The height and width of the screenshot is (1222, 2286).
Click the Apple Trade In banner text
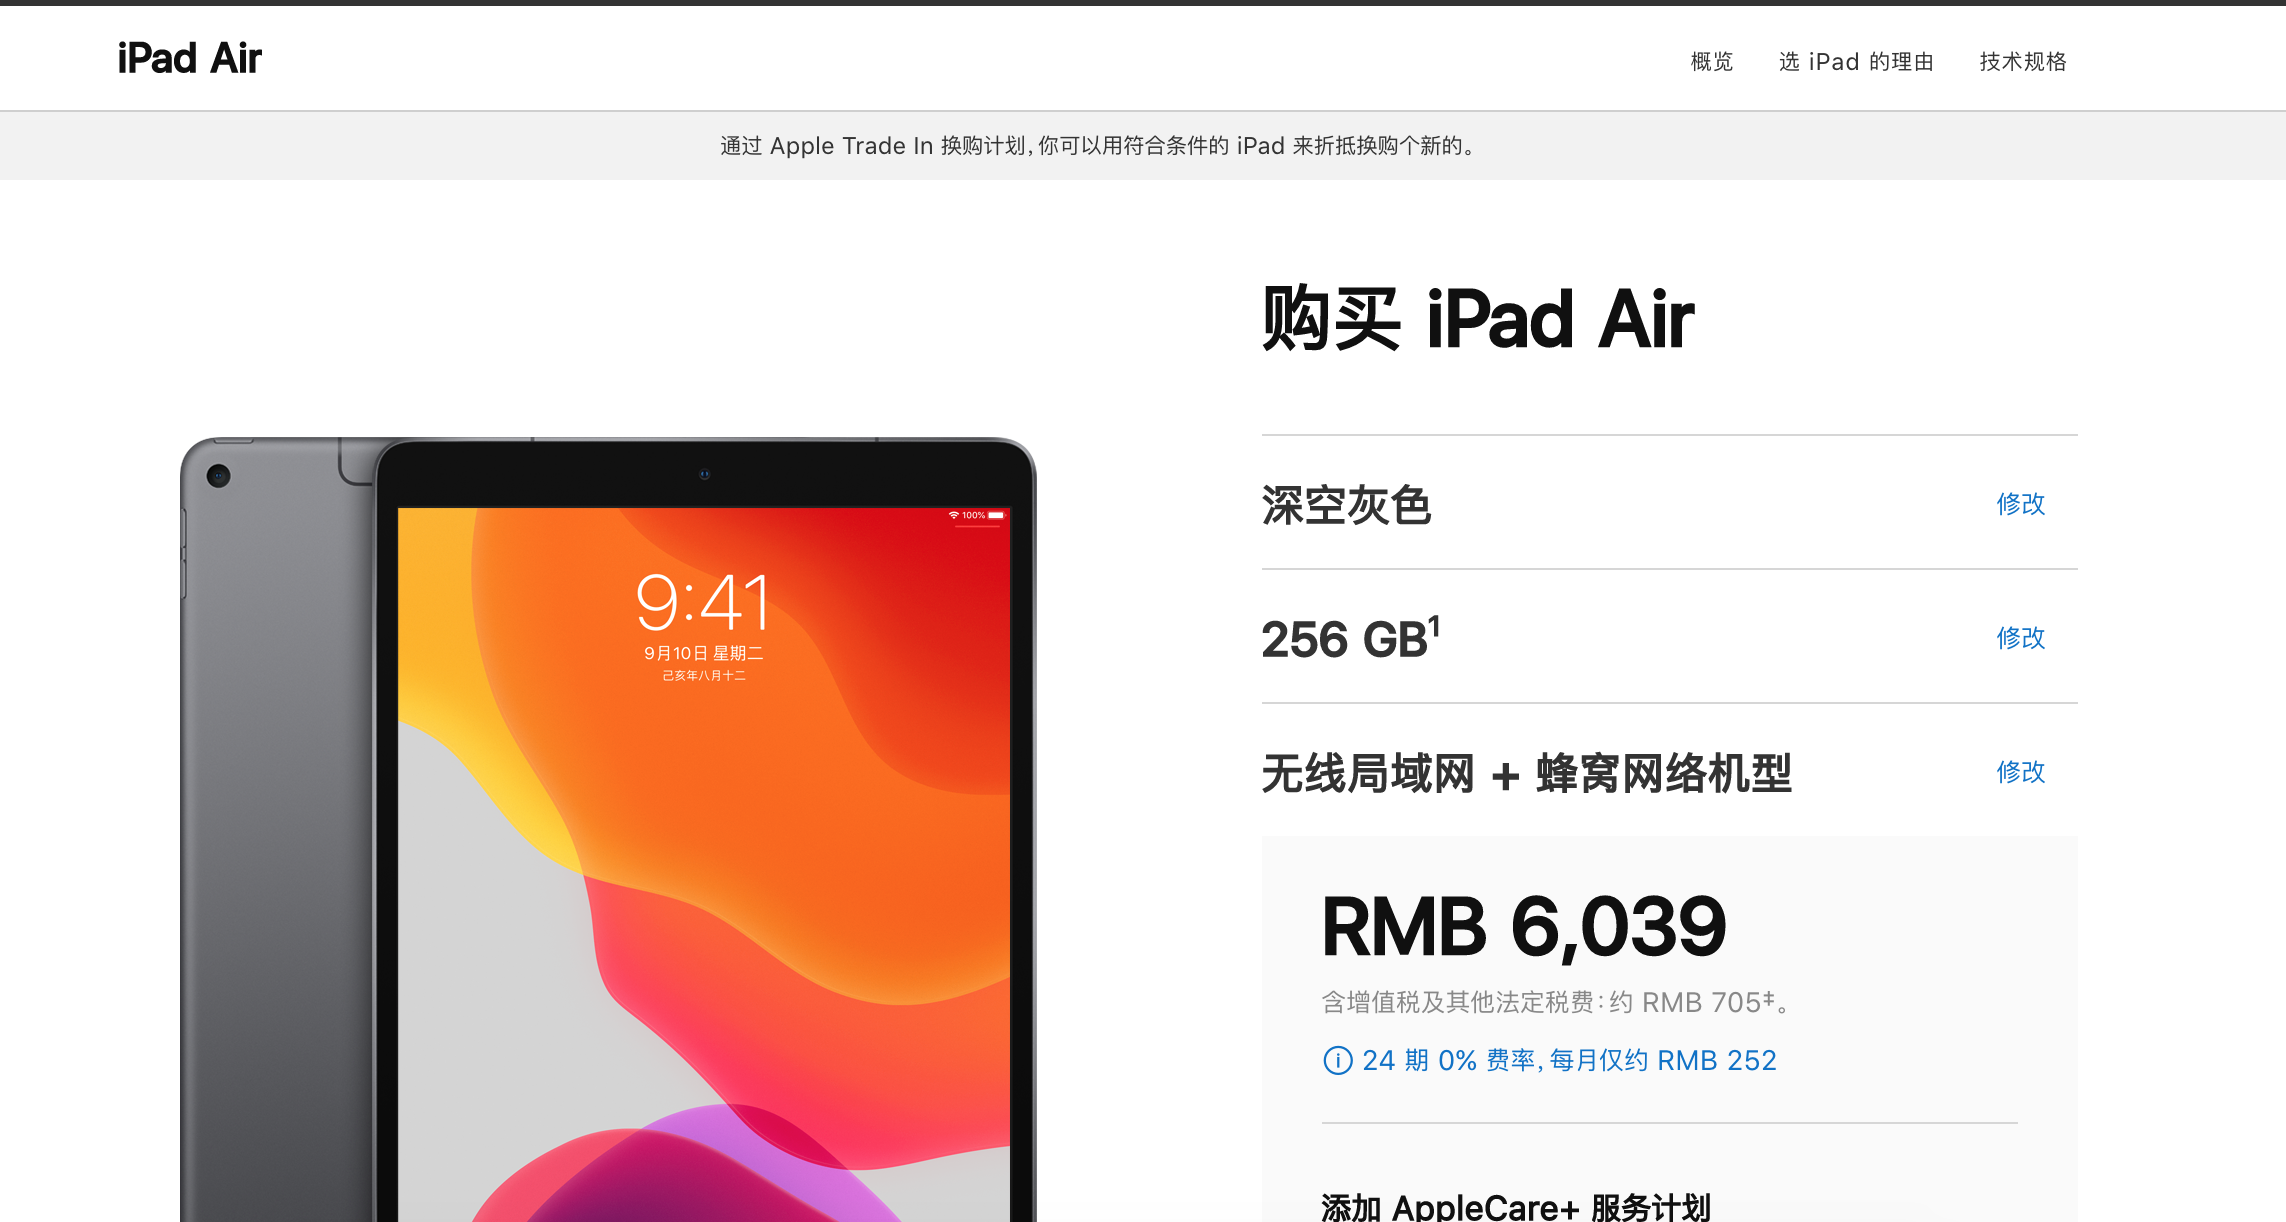(x=1099, y=146)
